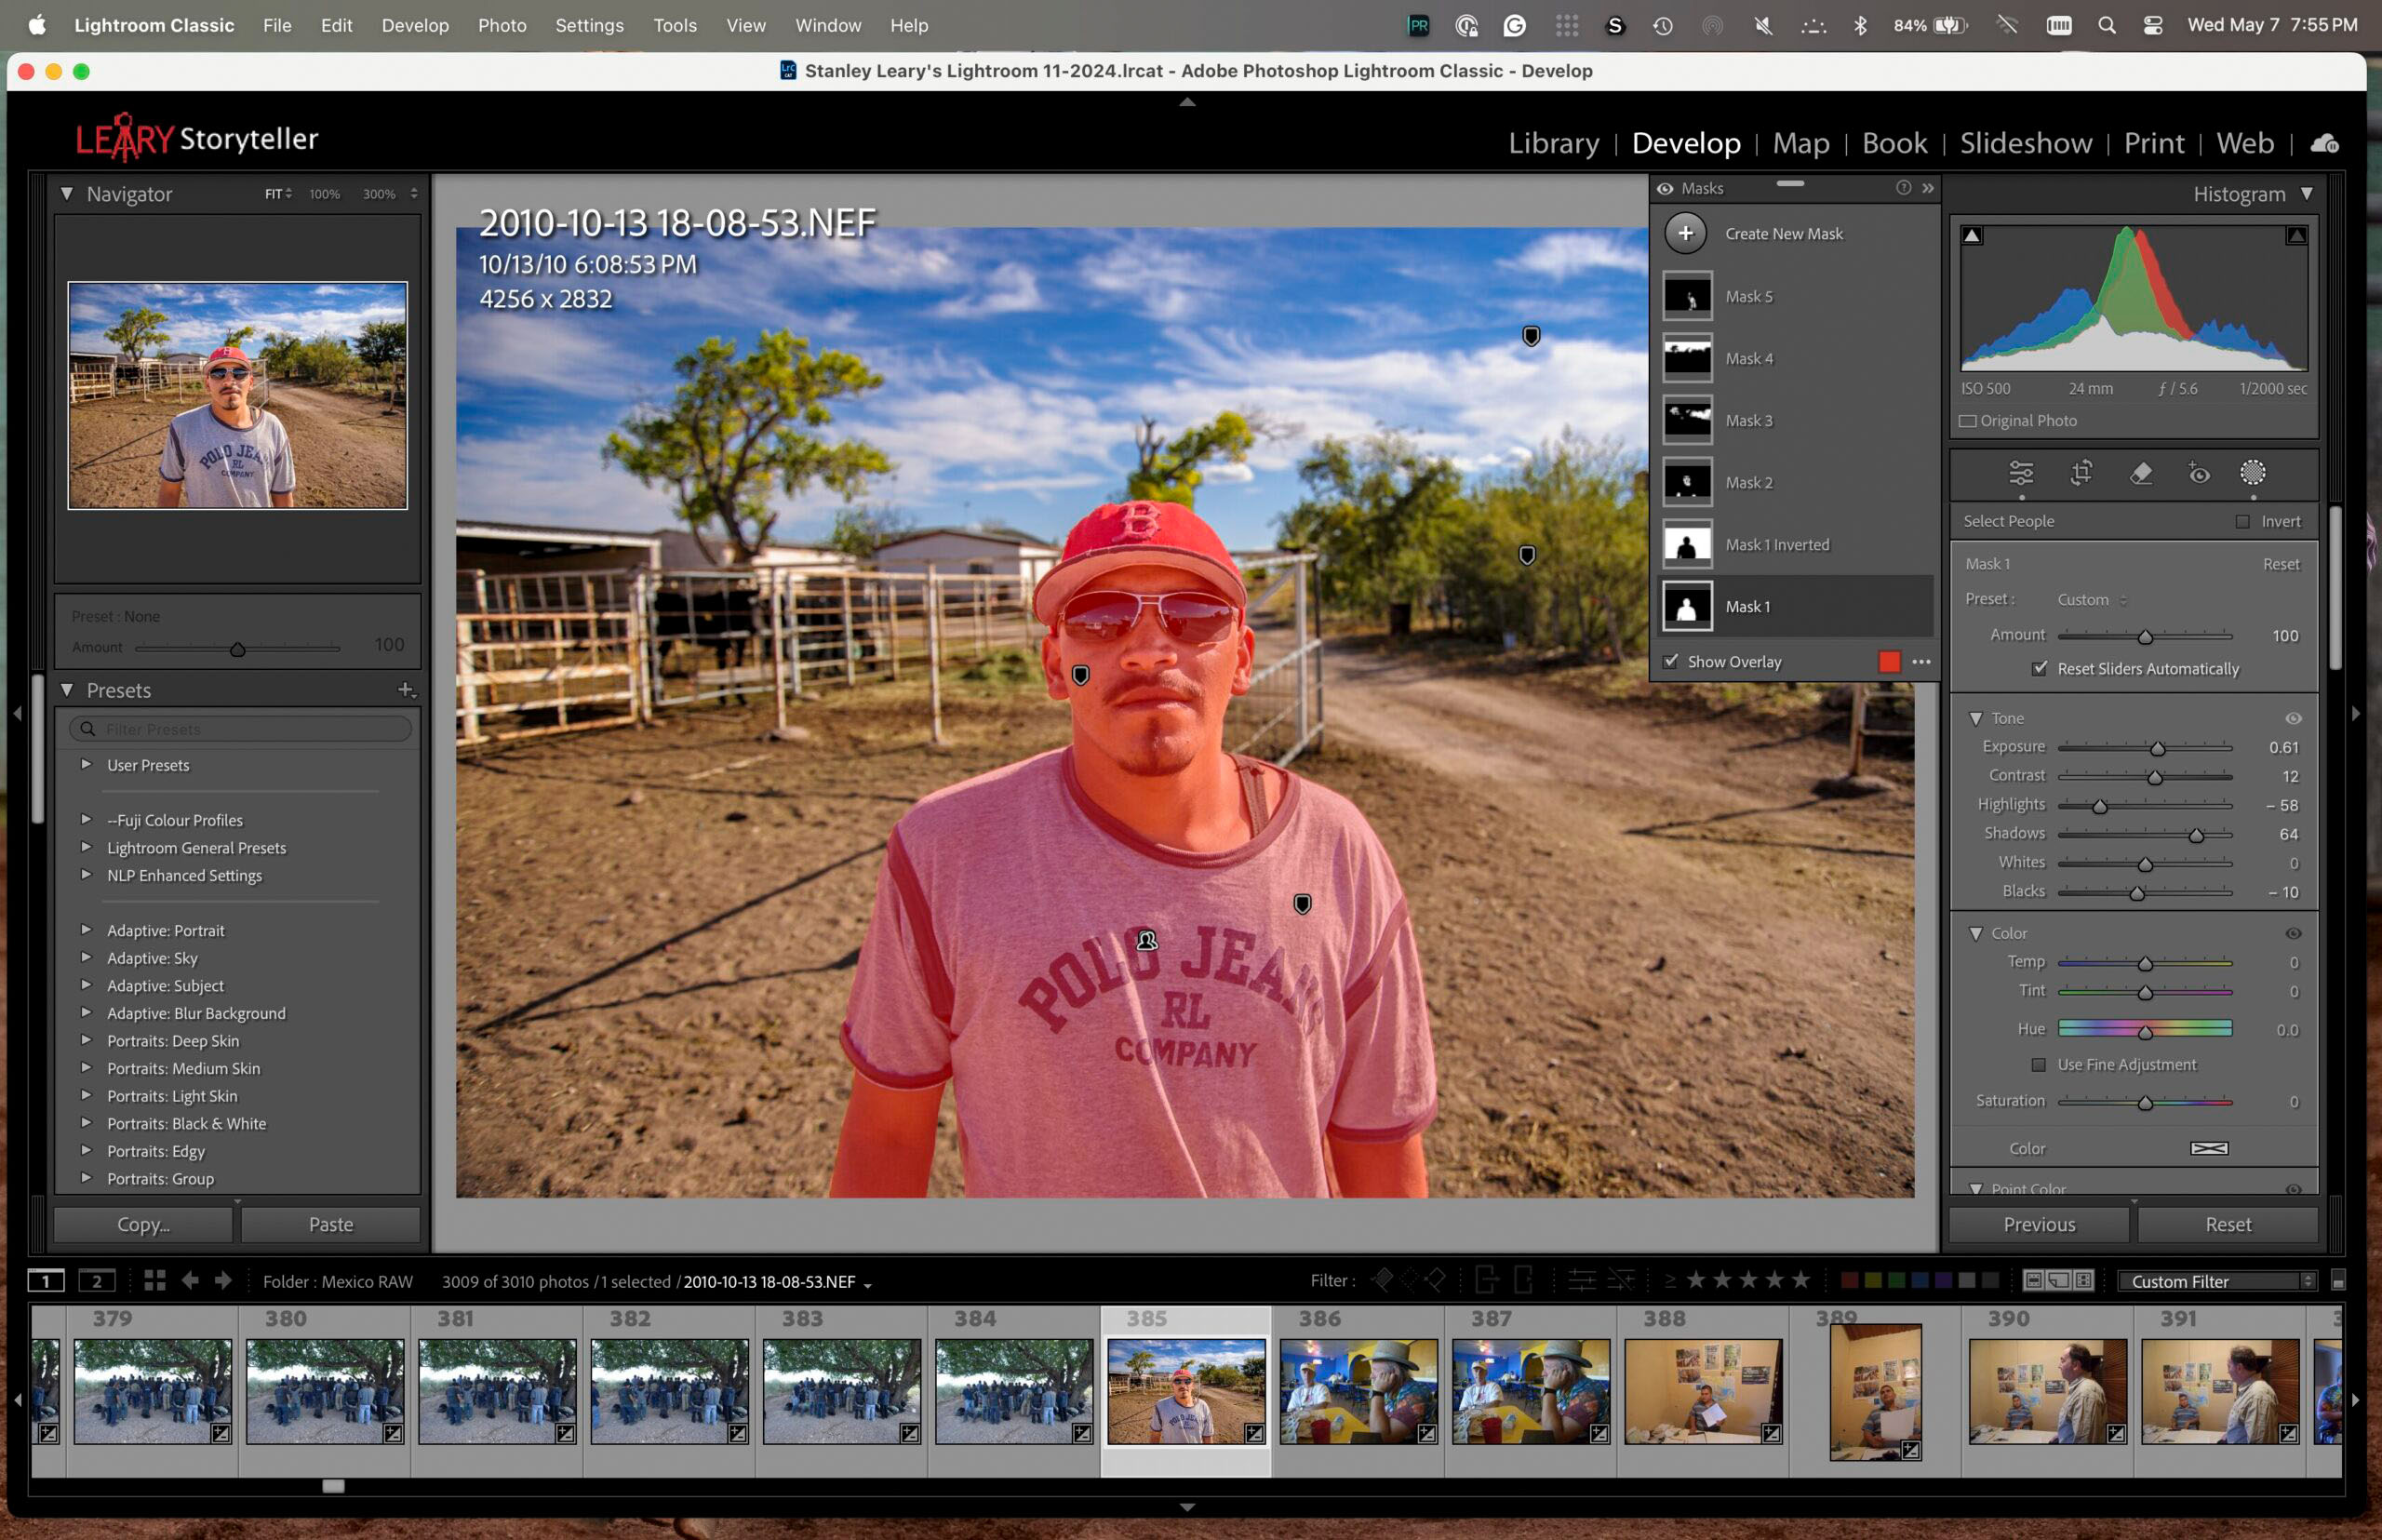
Task: Add new preset with plus icon
Action: [x=405, y=690]
